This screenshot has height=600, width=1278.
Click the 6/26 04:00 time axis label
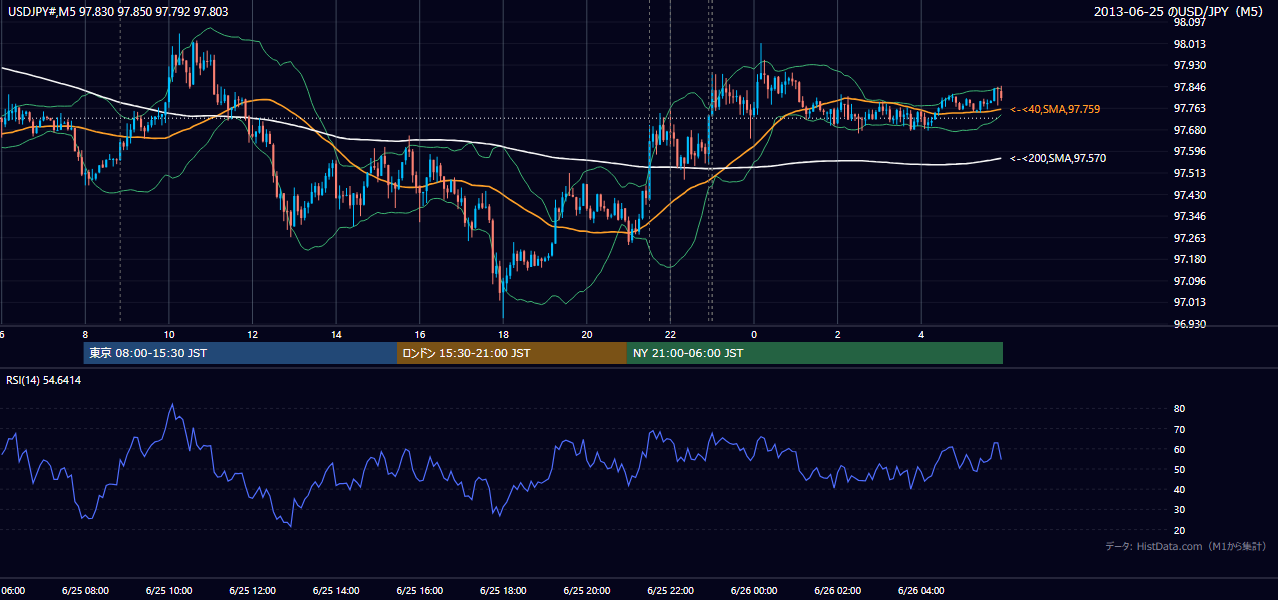point(921,591)
